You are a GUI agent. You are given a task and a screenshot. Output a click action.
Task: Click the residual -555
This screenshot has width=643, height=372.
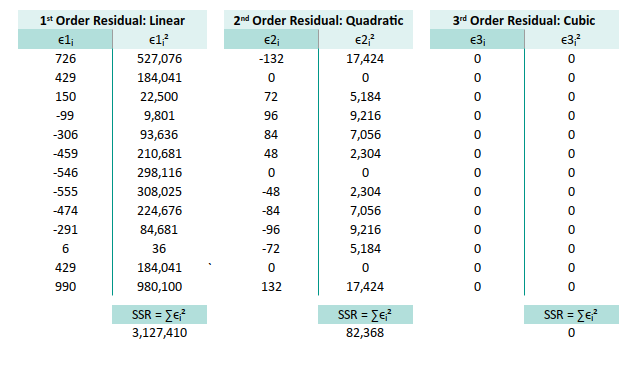[x=66, y=192]
